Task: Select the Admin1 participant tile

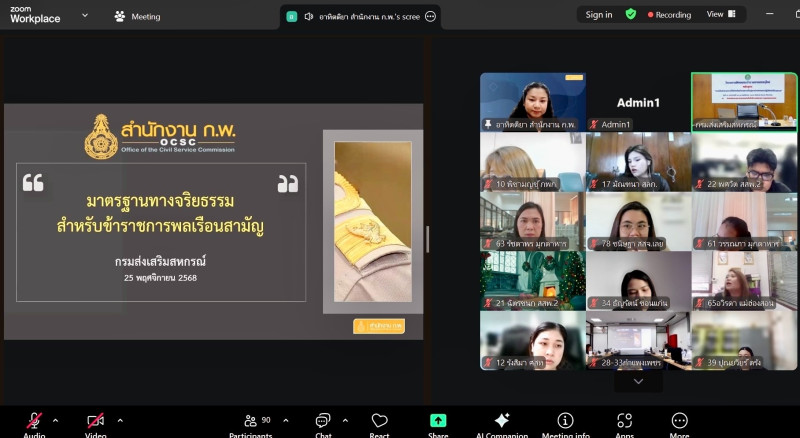Action: [638, 102]
